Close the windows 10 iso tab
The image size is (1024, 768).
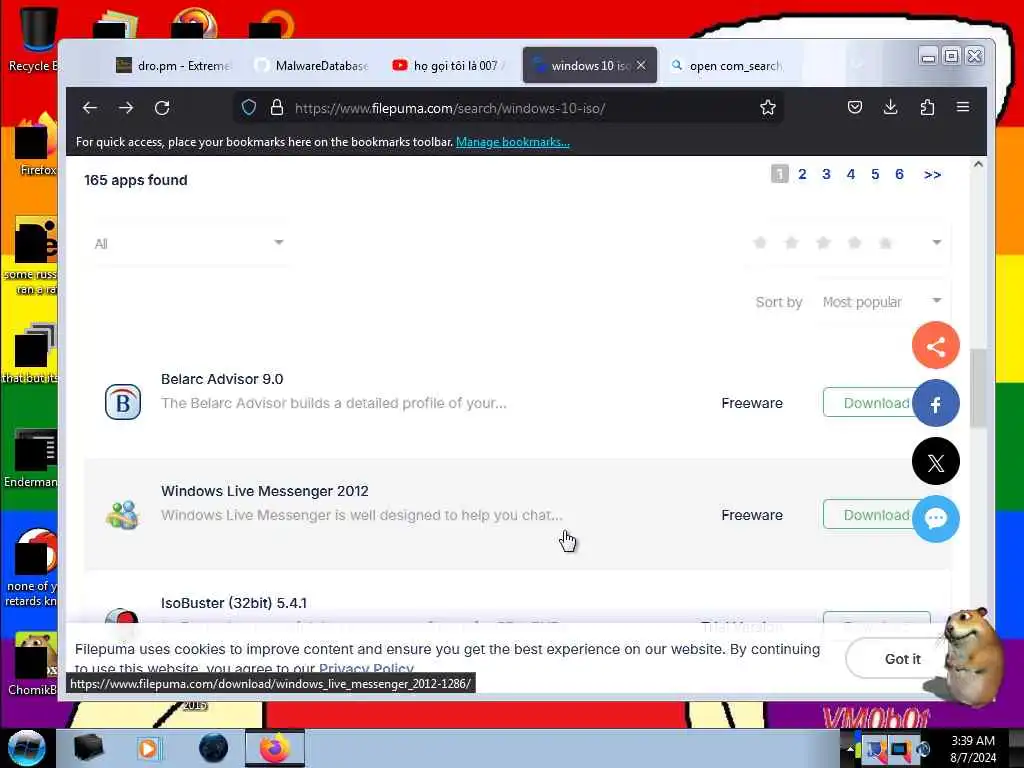[641, 65]
